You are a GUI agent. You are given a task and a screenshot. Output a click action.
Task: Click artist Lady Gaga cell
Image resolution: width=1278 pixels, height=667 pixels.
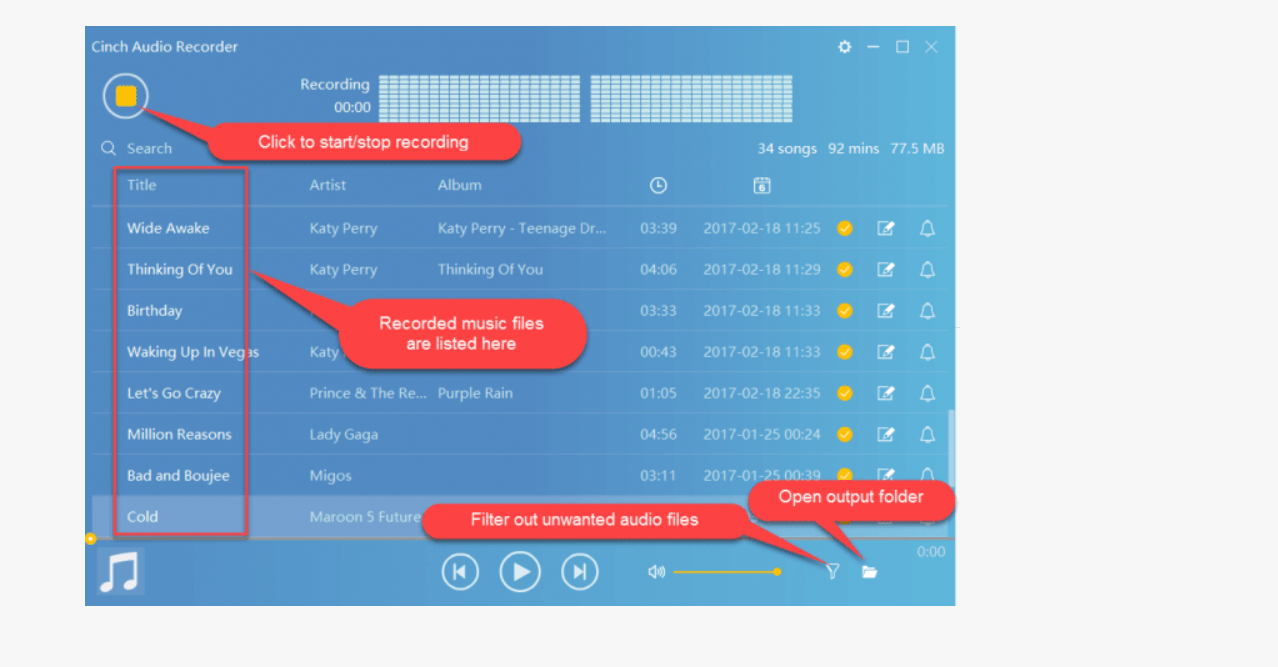[x=344, y=434]
